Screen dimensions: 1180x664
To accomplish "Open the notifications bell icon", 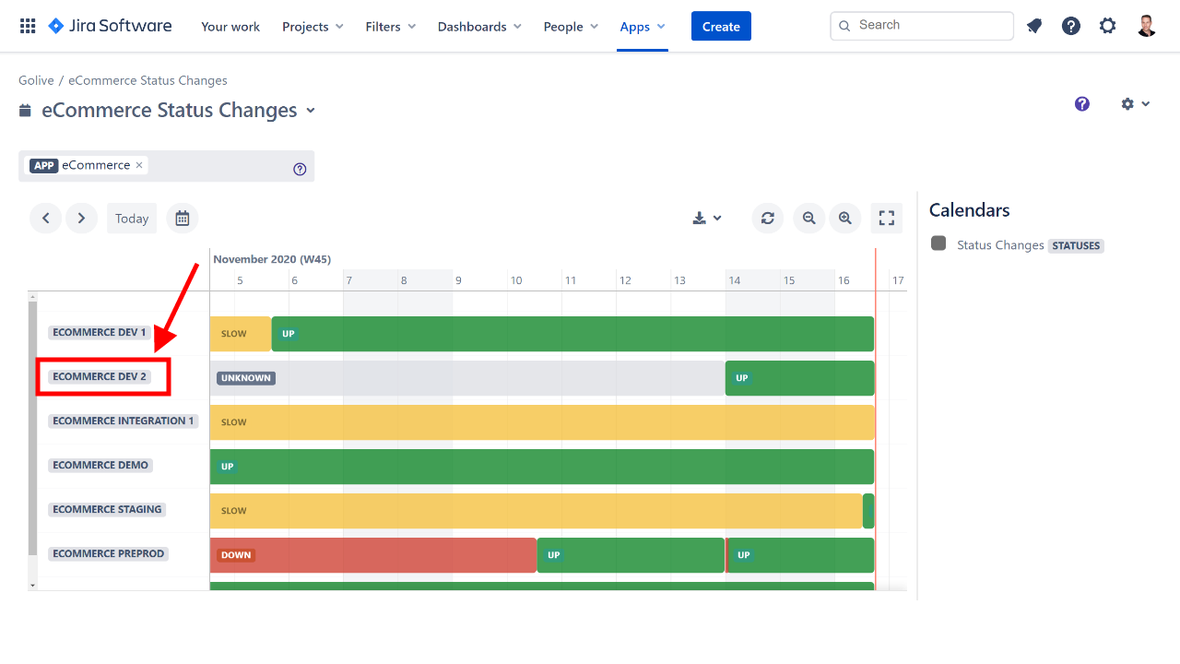I will pos(1034,26).
